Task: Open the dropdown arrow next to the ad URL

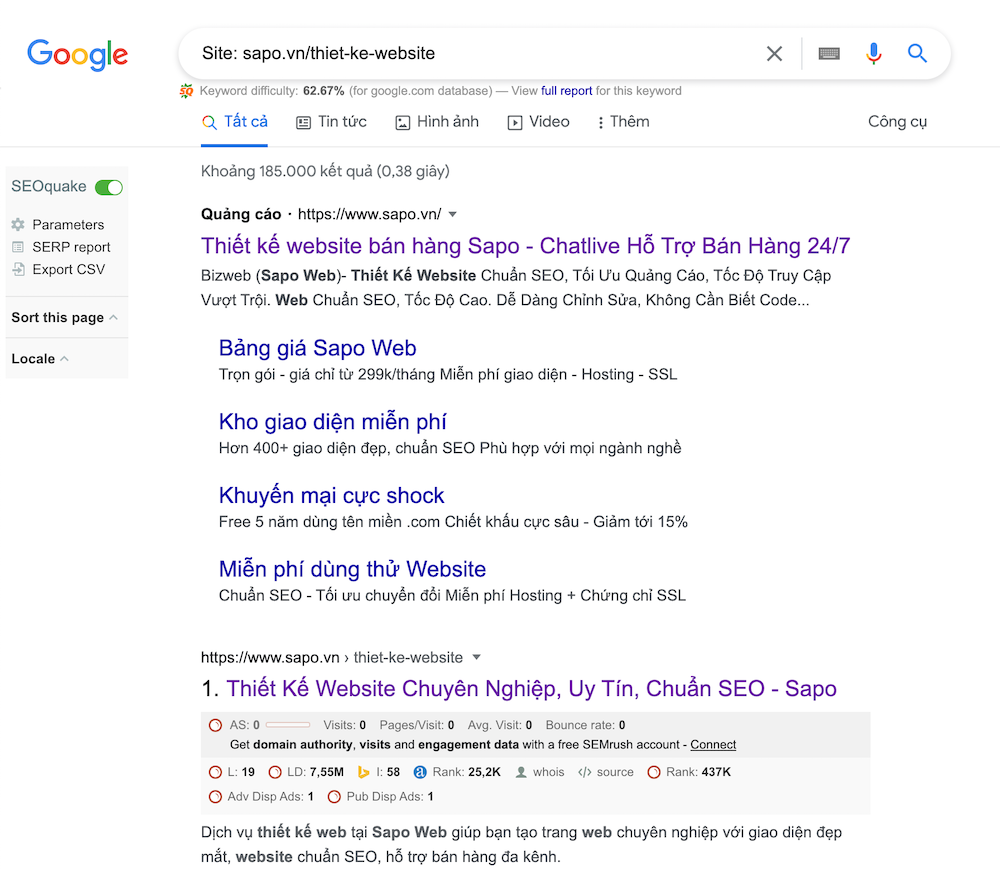Action: (452, 213)
